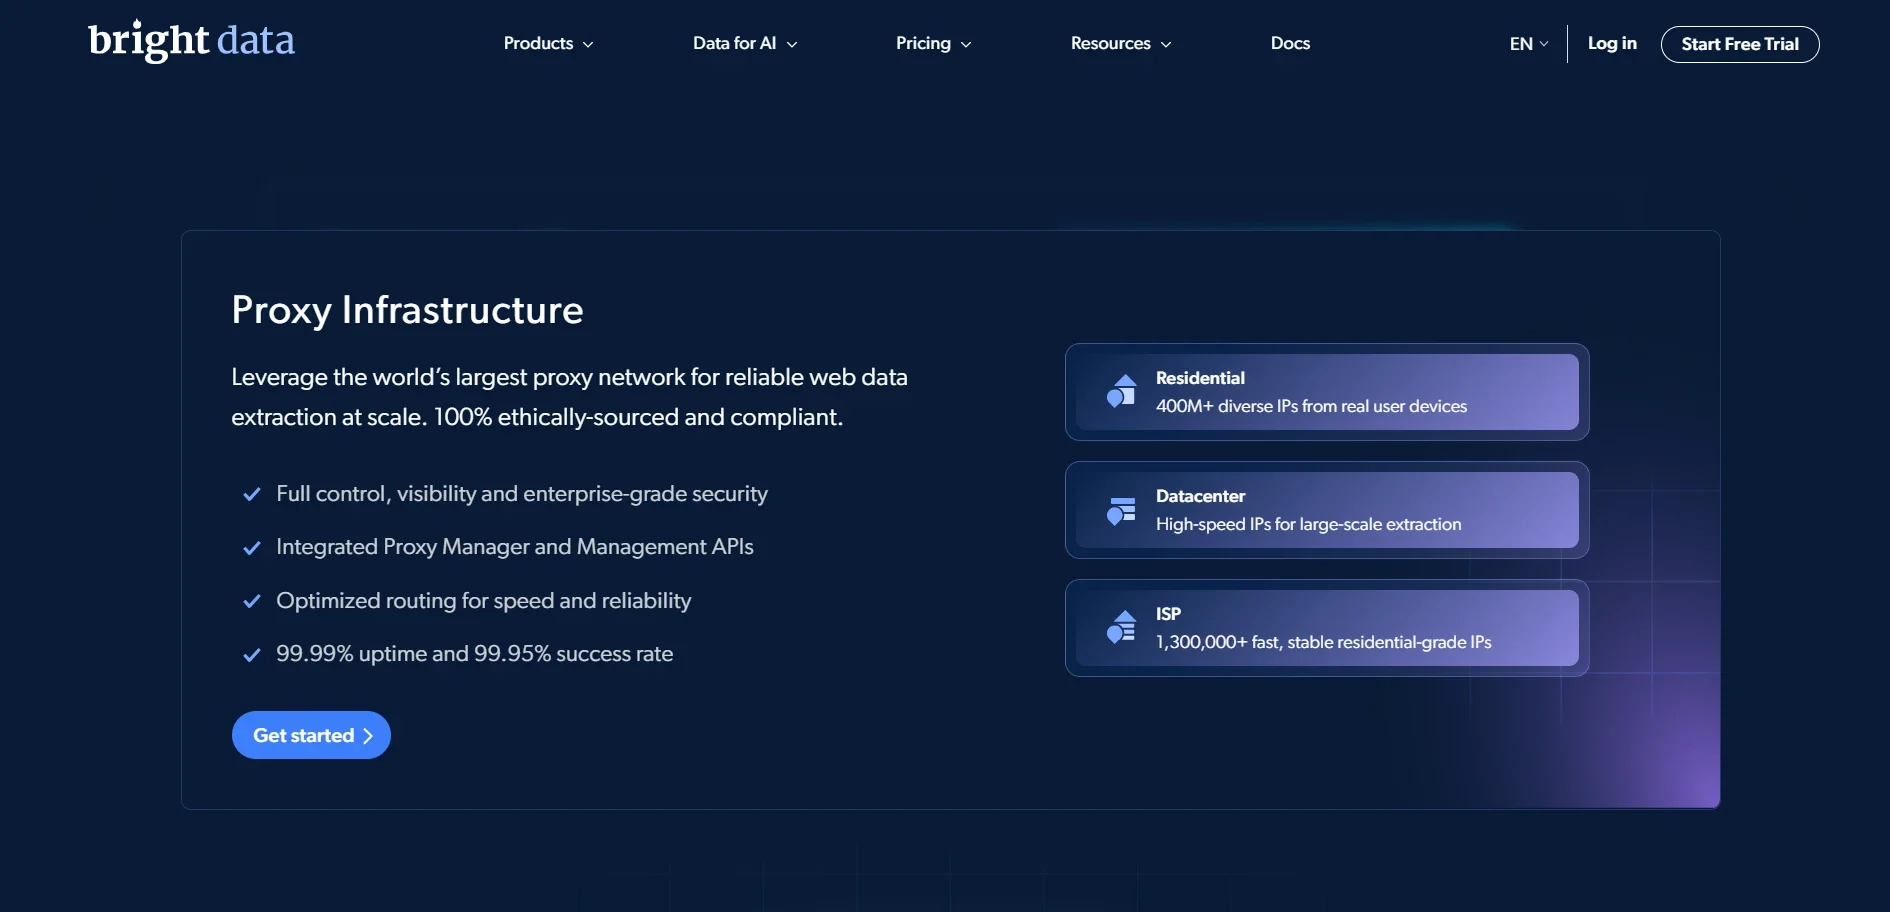Open the ISP proxy card
1890x912 pixels.
1327,628
